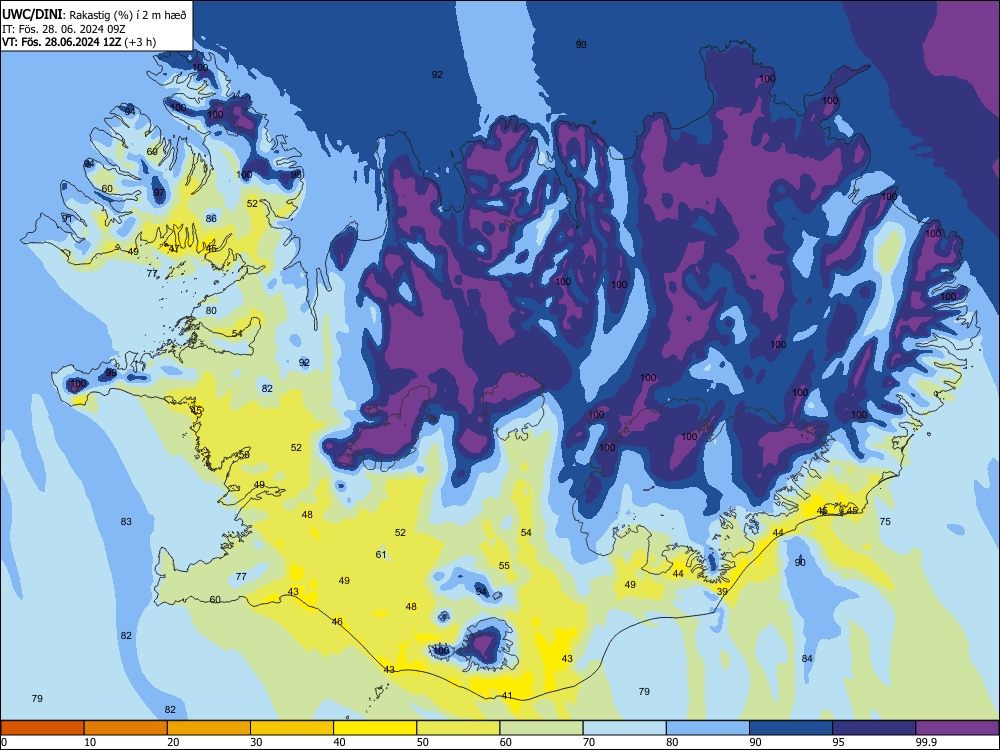Click the pale yellow 50–60 legend swatch
Screen dimensions: 1000x750
pyautogui.click(x=458, y=728)
